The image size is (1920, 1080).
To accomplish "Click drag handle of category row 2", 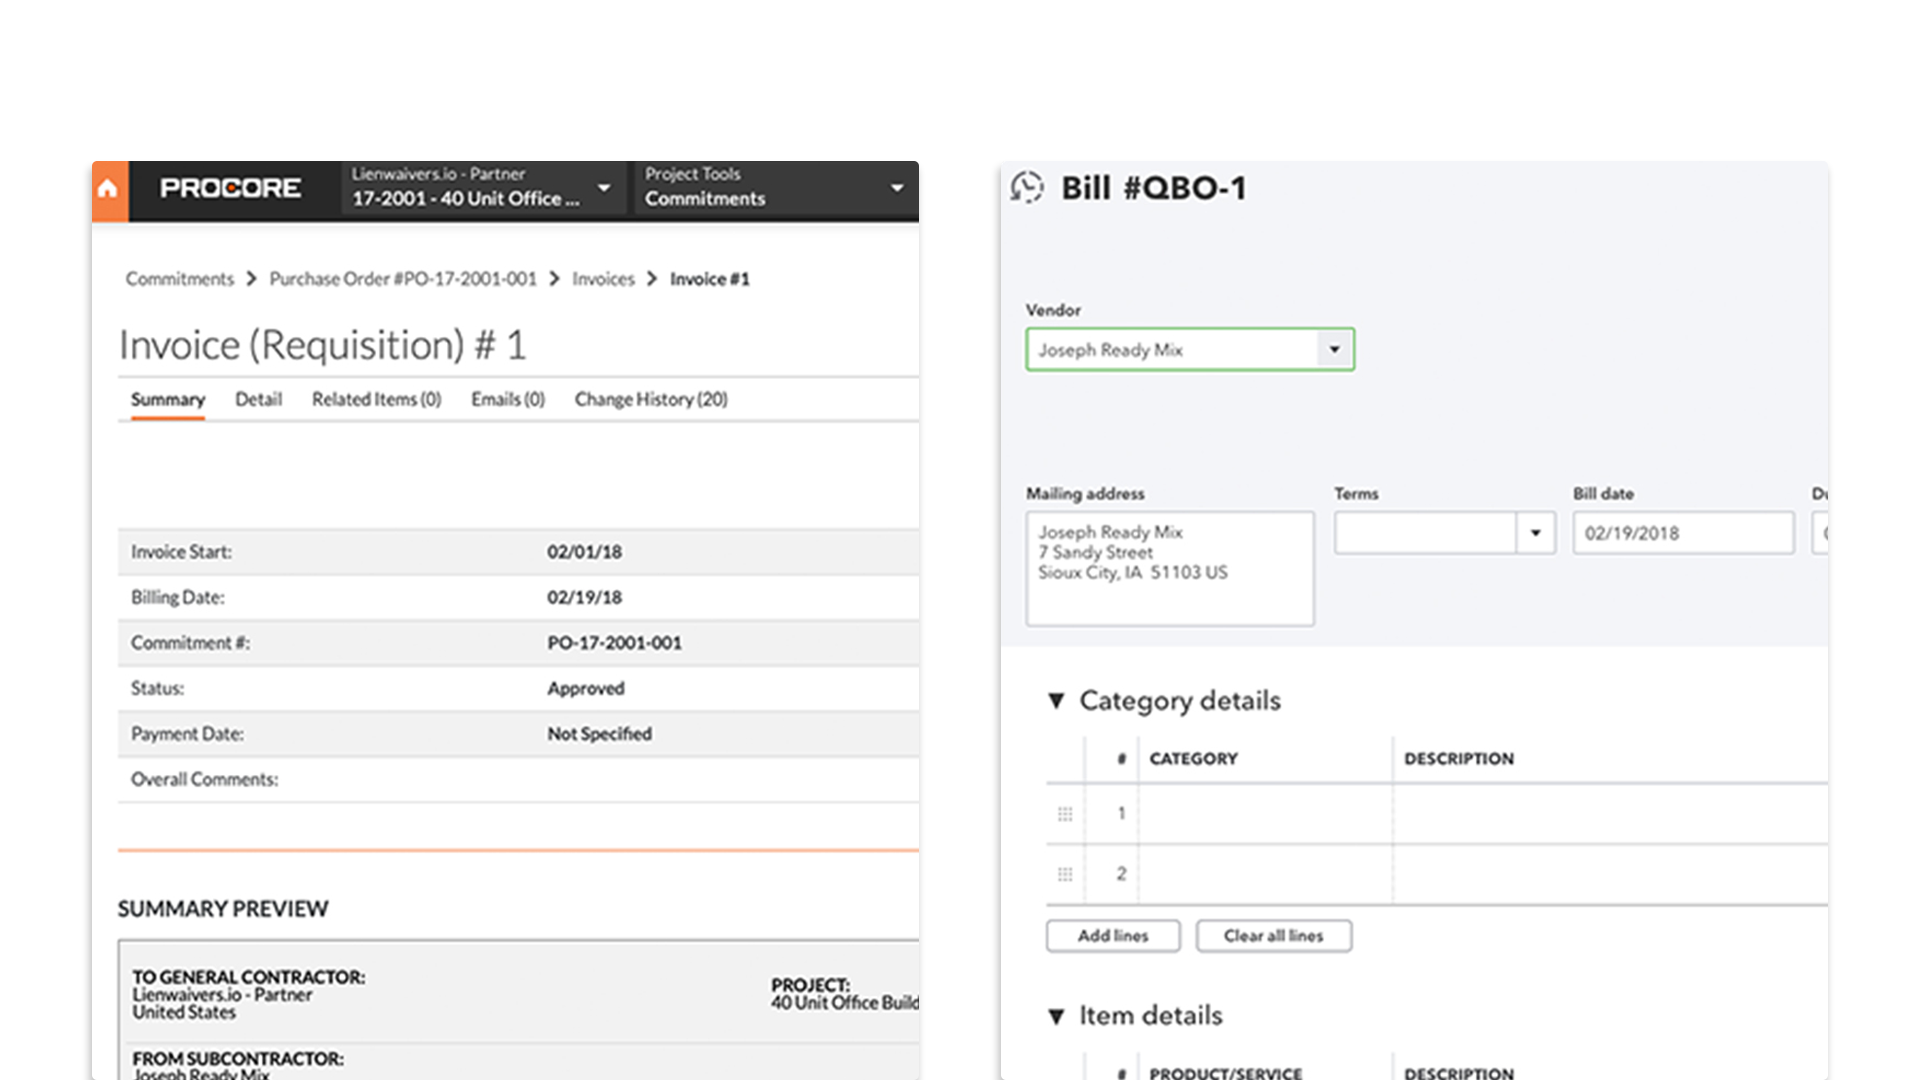I will coord(1065,874).
